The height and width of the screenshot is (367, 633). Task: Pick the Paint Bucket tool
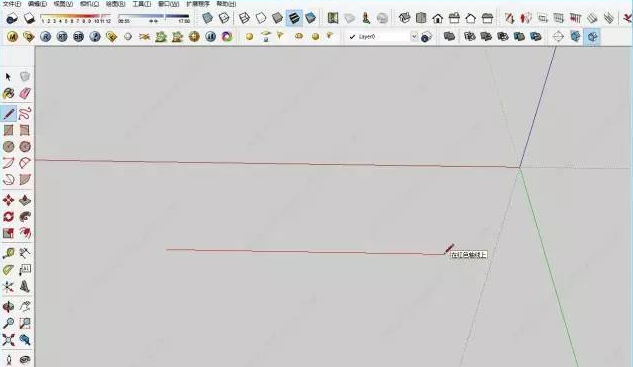coord(8,93)
